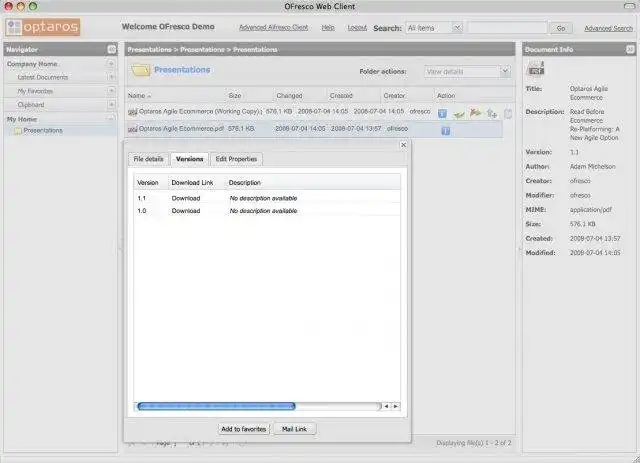Click in the search text field
The image size is (640, 463).
(x=507, y=28)
